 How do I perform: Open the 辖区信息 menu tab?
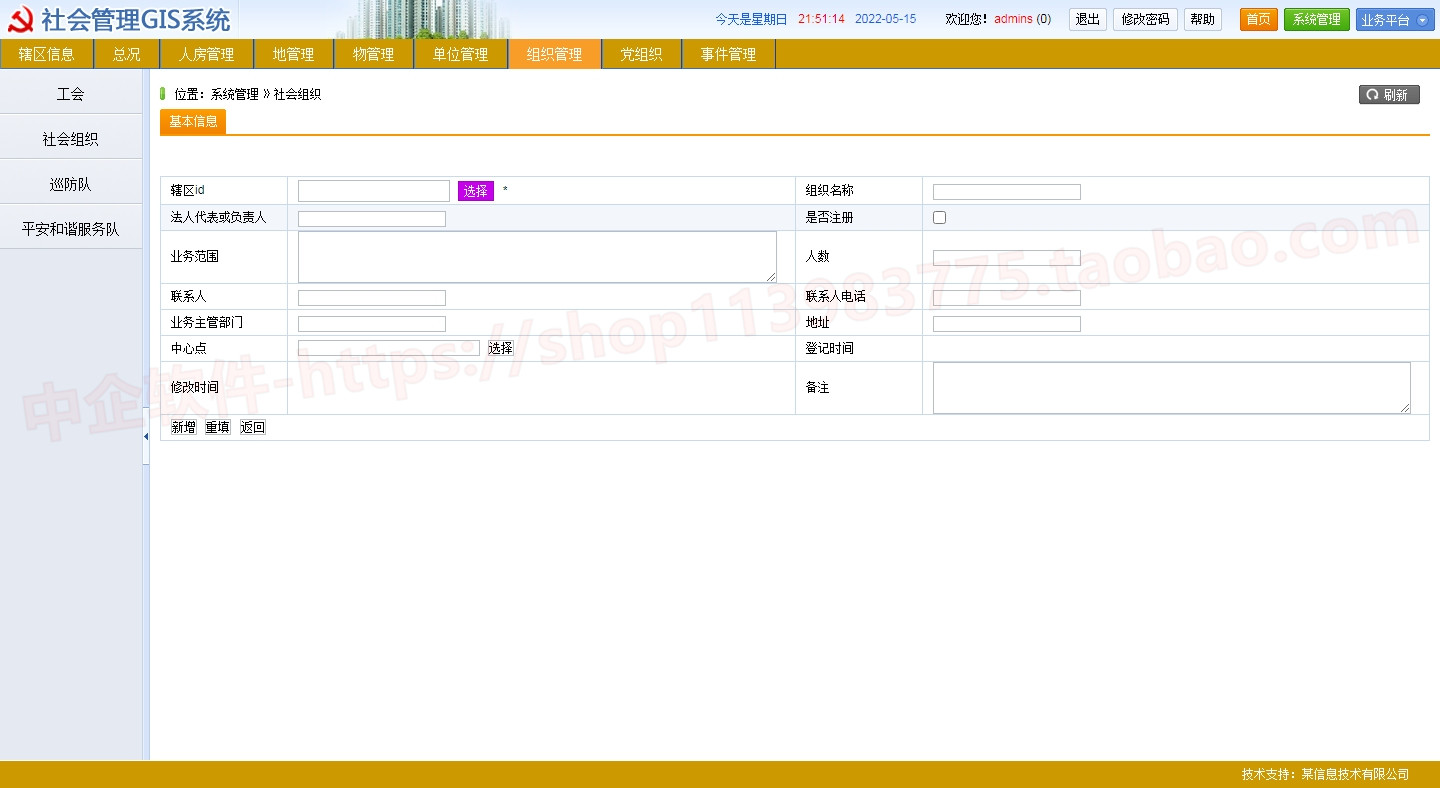(x=46, y=54)
